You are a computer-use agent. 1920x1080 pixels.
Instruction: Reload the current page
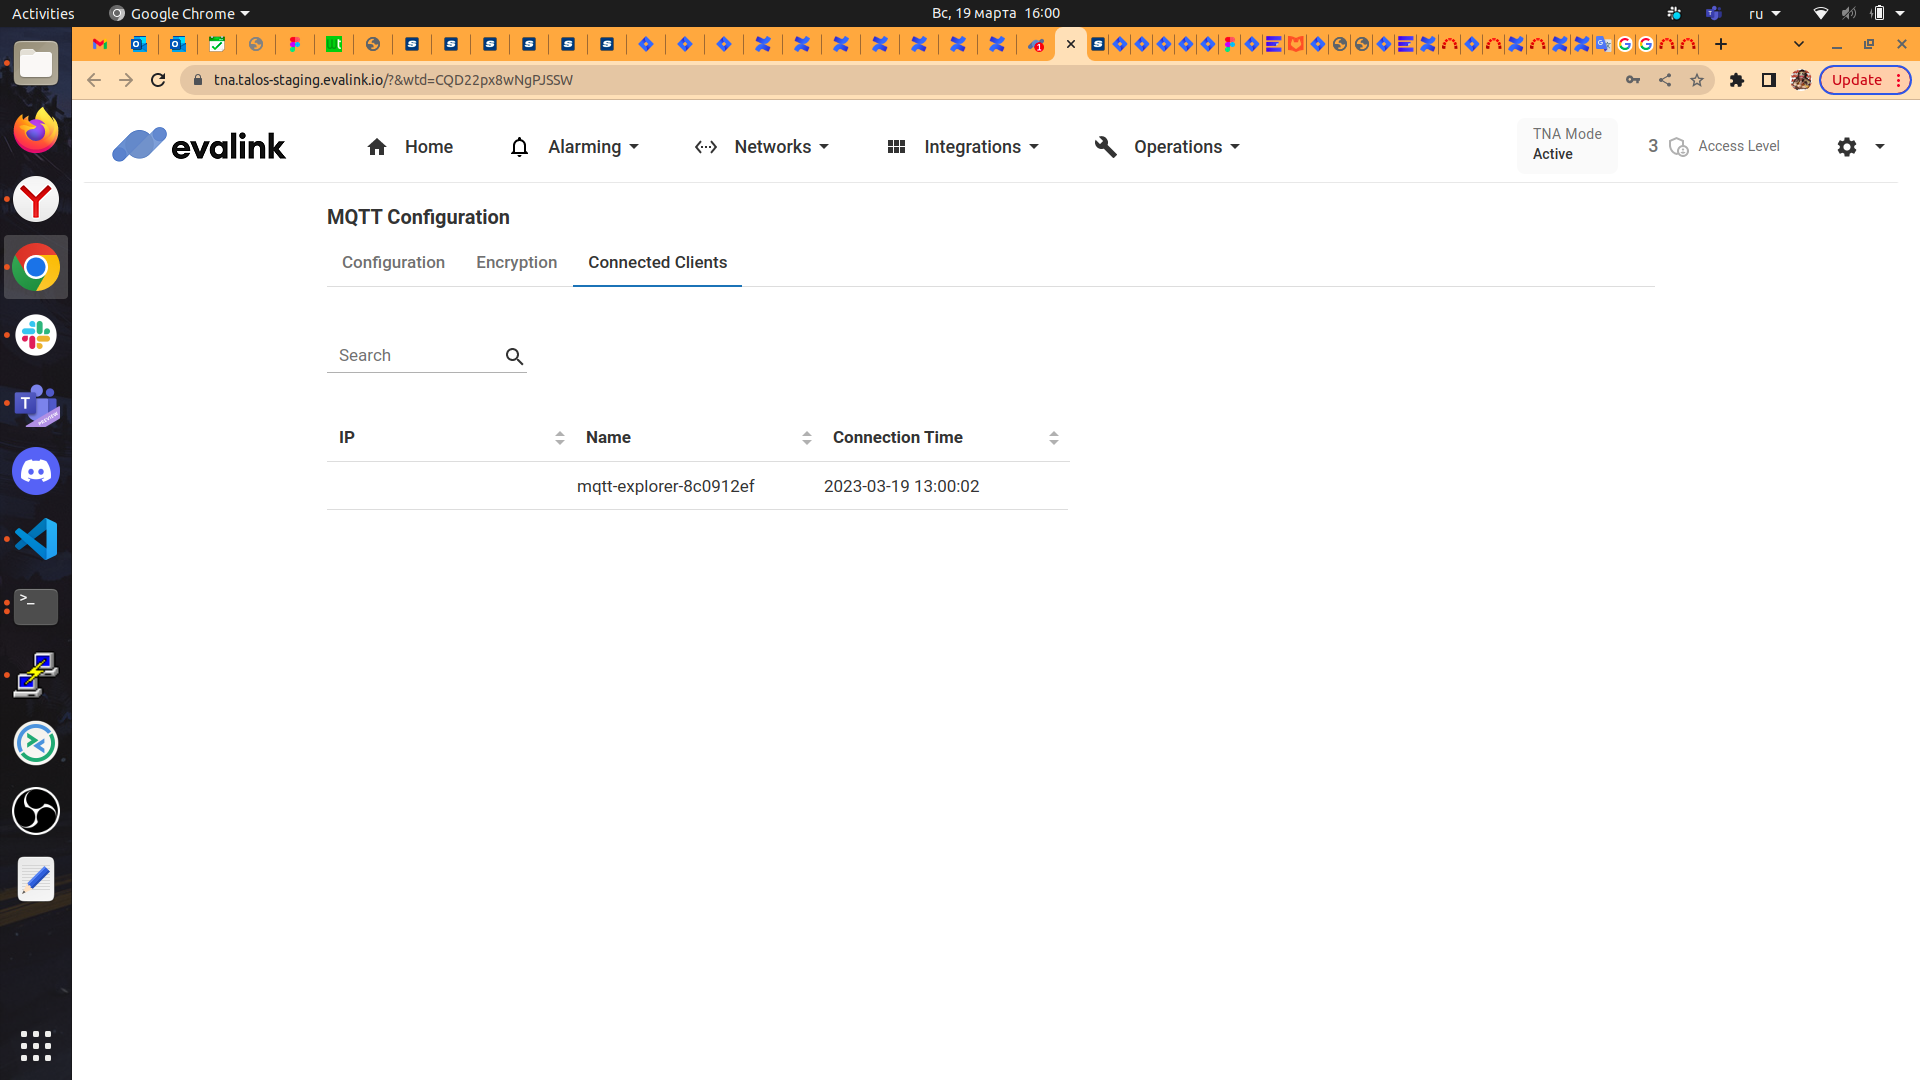(158, 80)
